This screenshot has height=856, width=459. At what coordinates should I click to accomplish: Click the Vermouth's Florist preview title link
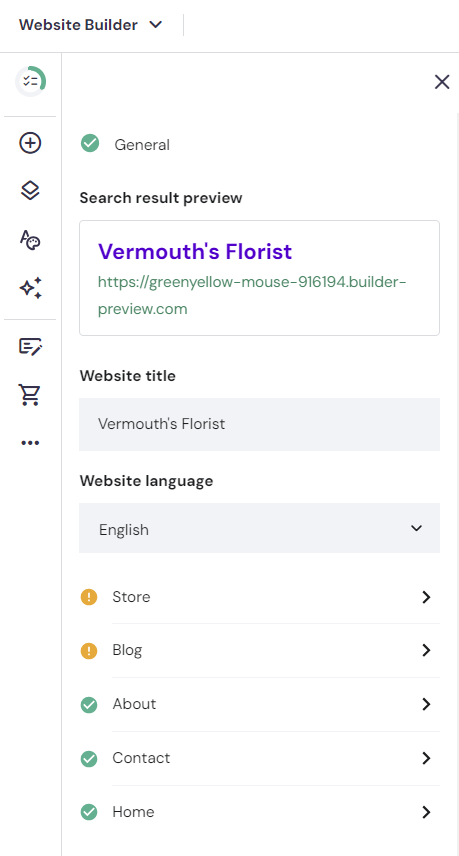coord(195,251)
